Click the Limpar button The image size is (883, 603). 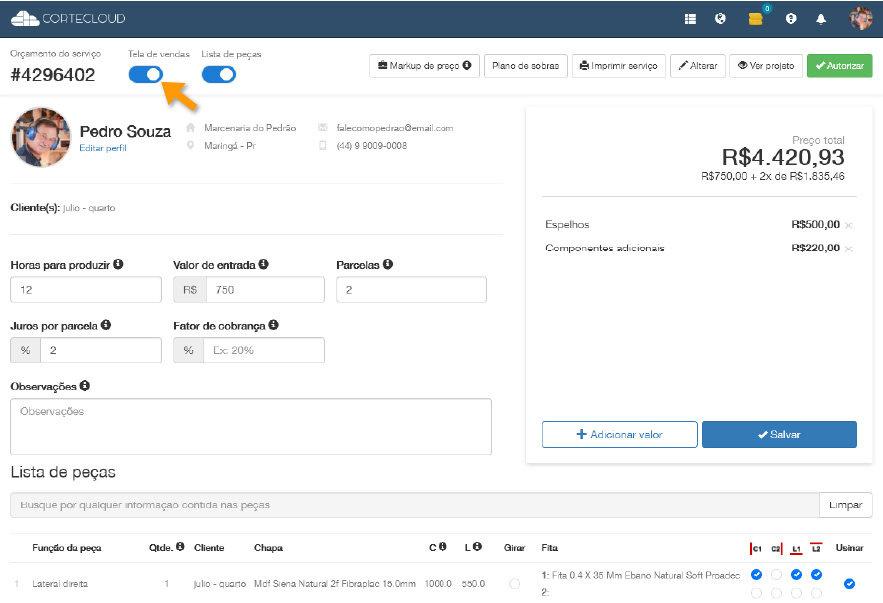[x=845, y=505]
